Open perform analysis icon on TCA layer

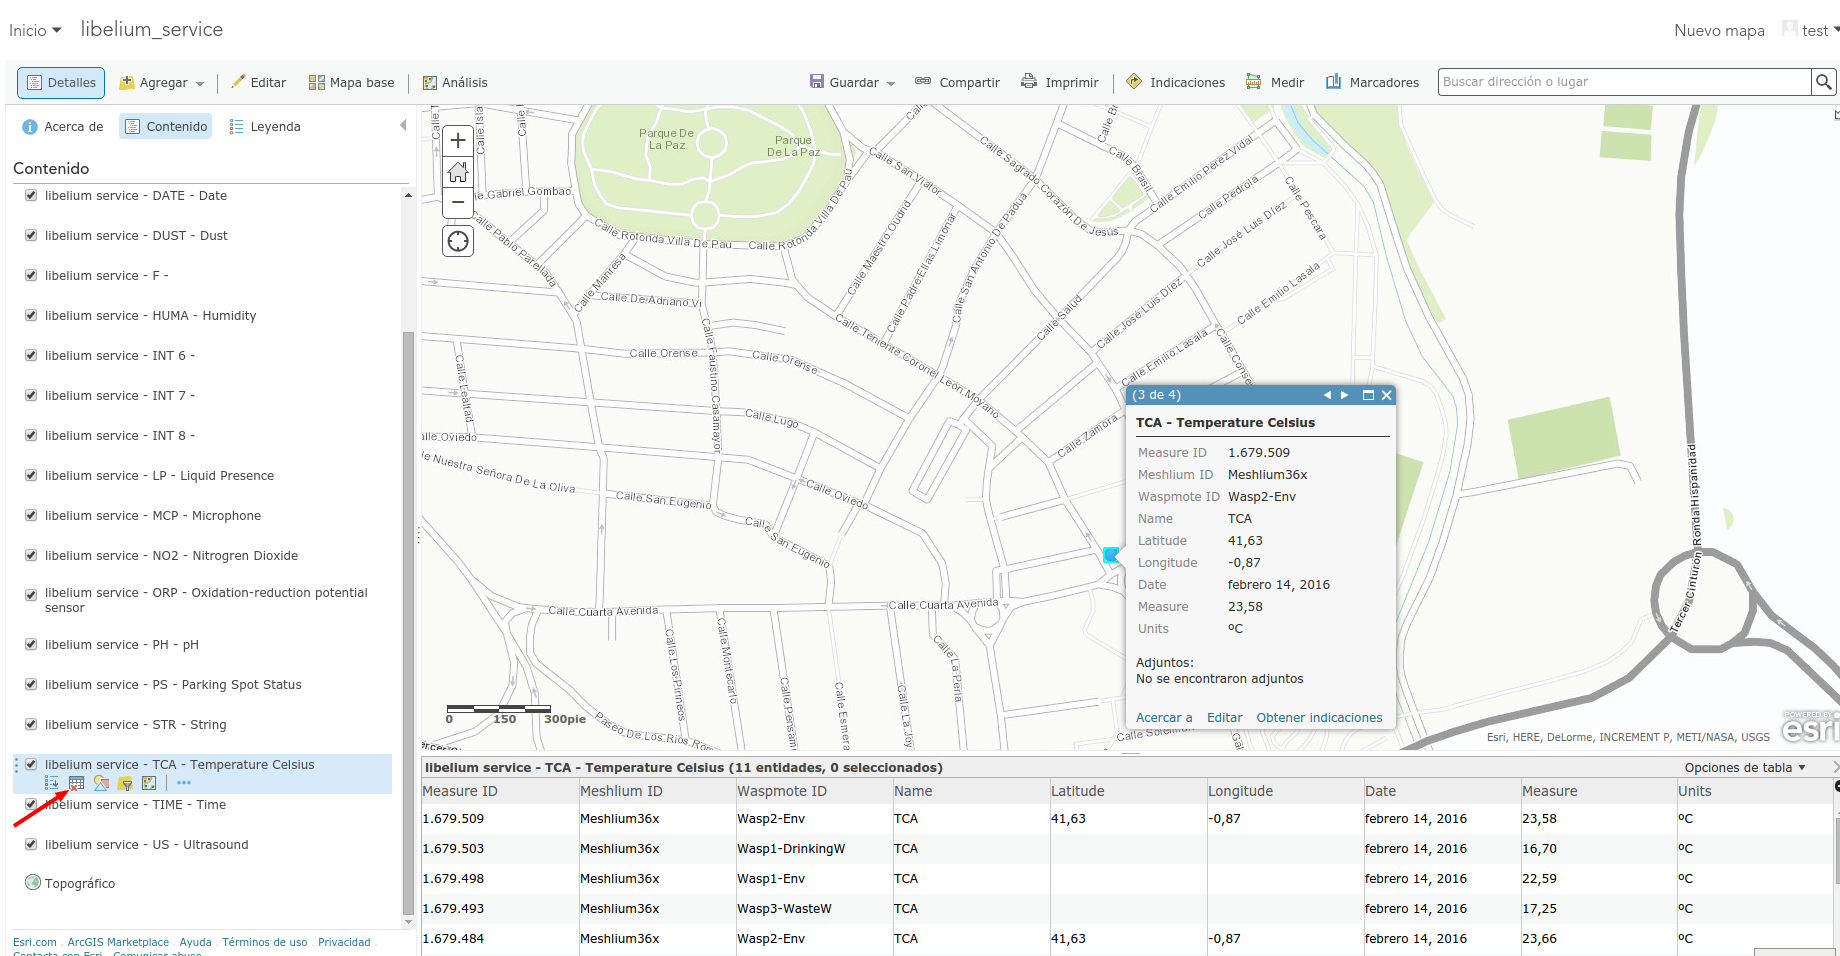click(149, 783)
